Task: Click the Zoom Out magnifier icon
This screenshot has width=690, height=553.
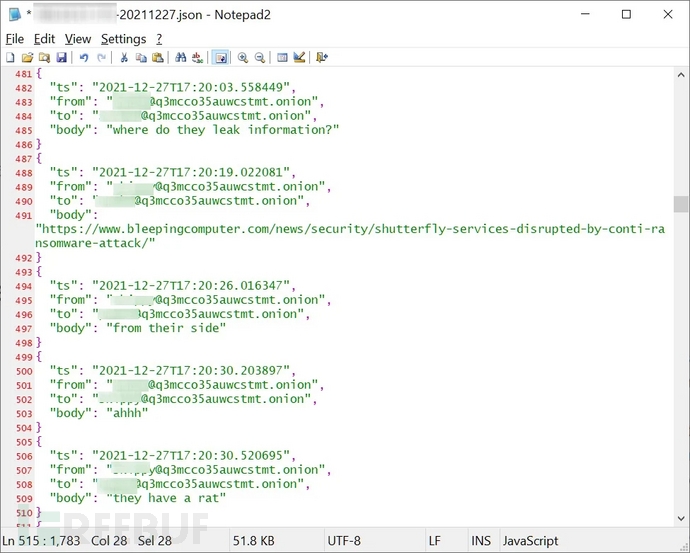Action: pos(260,58)
